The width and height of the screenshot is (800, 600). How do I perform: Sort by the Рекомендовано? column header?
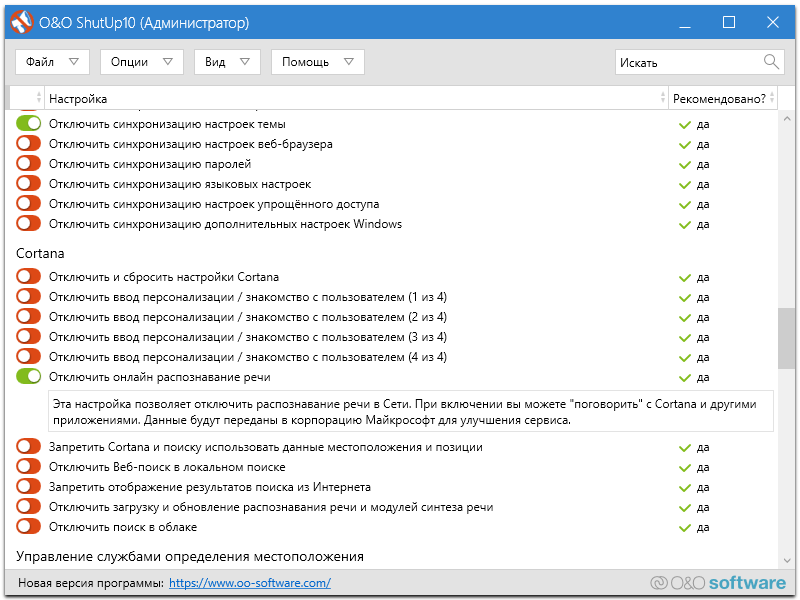tap(720, 99)
